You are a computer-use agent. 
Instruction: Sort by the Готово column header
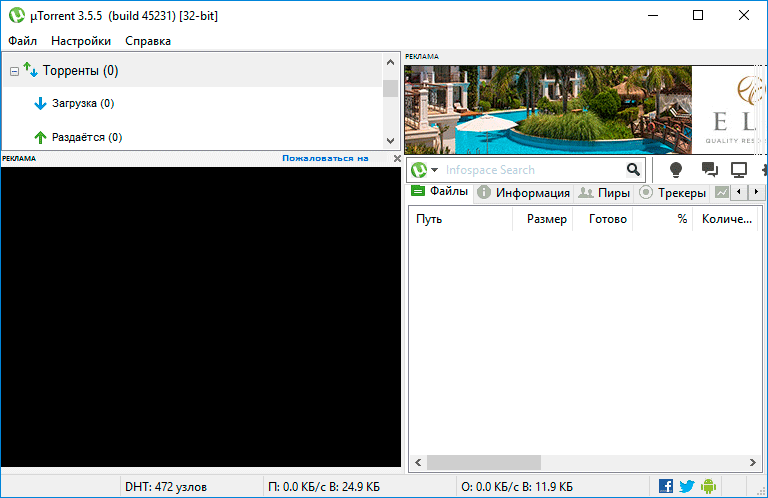pyautogui.click(x=602, y=219)
